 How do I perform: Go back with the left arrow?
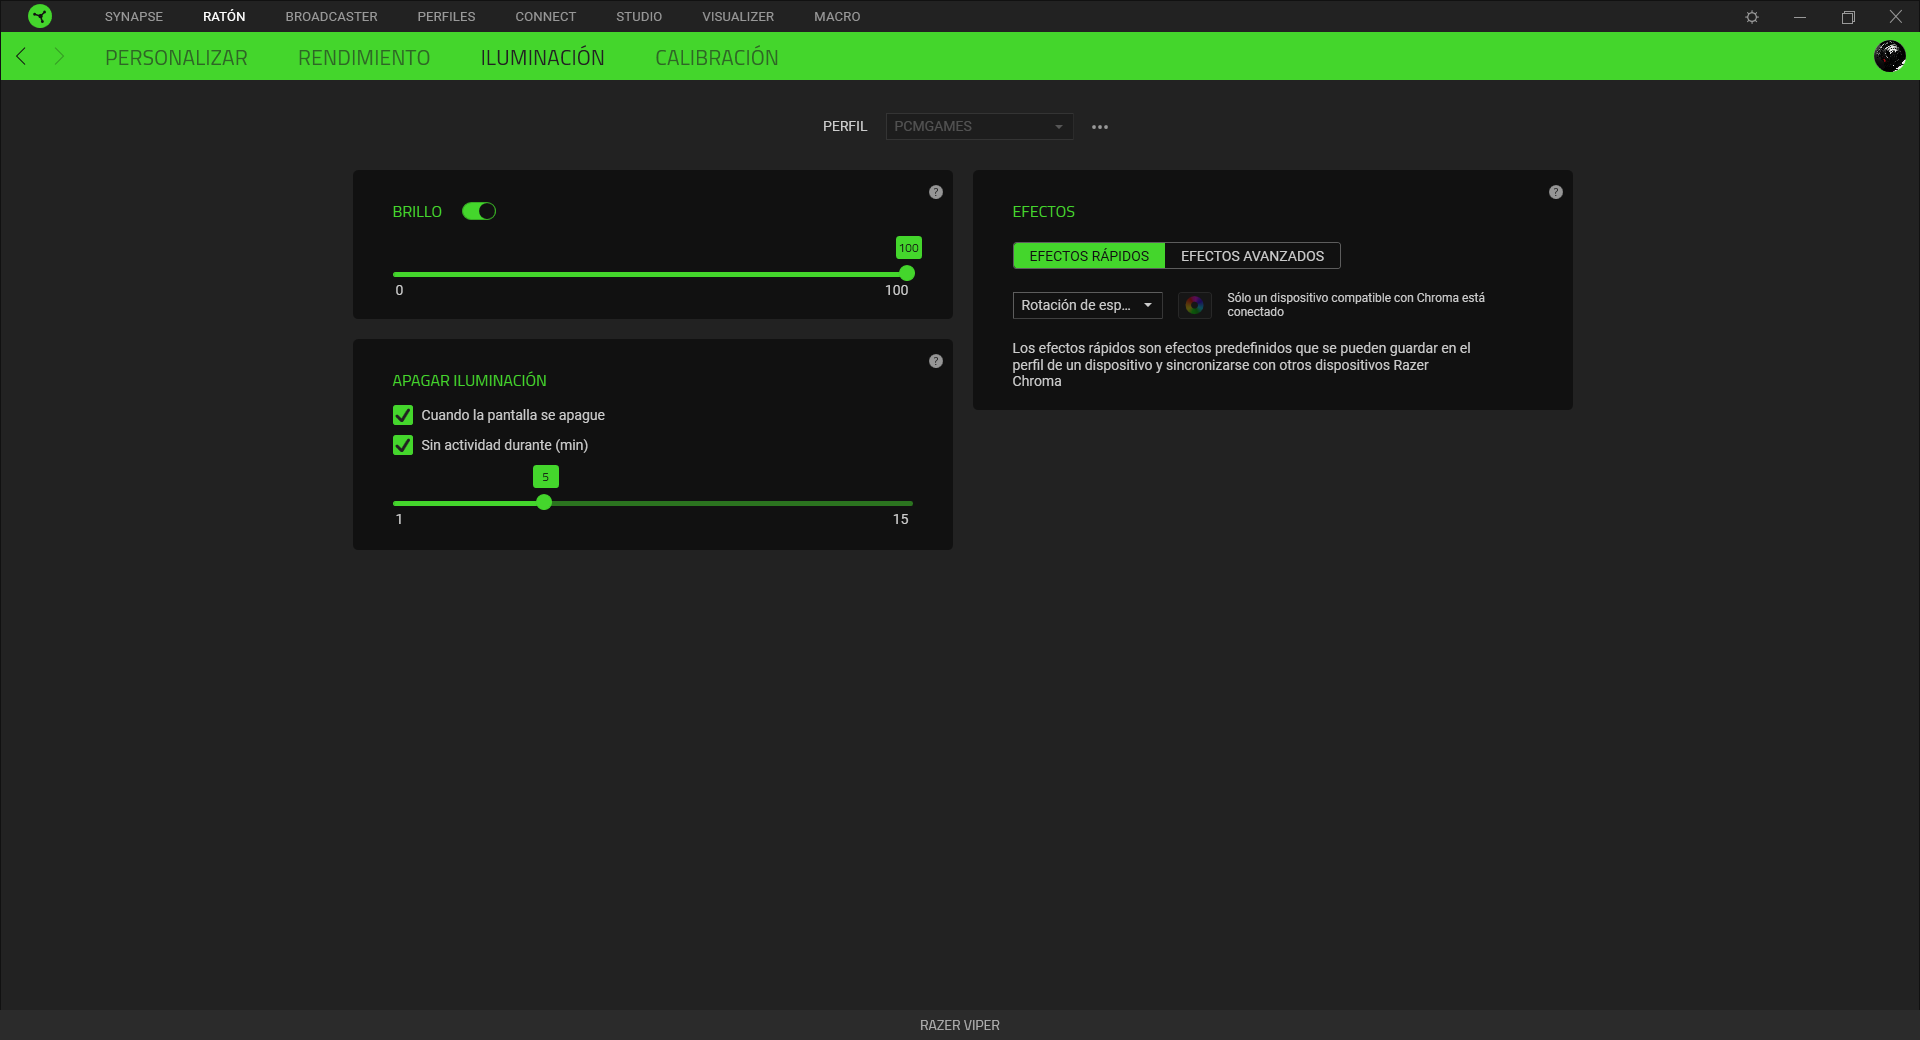coord(21,56)
